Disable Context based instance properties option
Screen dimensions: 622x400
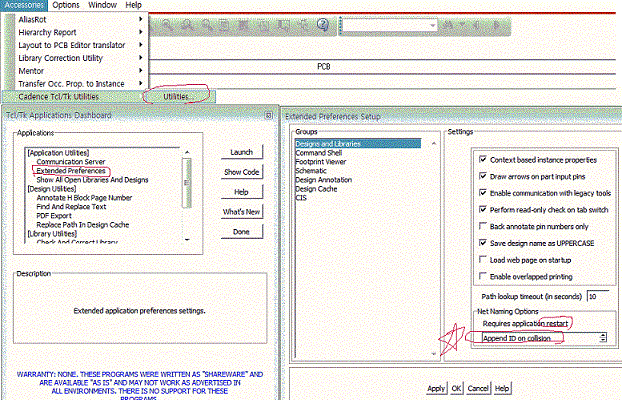(484, 160)
